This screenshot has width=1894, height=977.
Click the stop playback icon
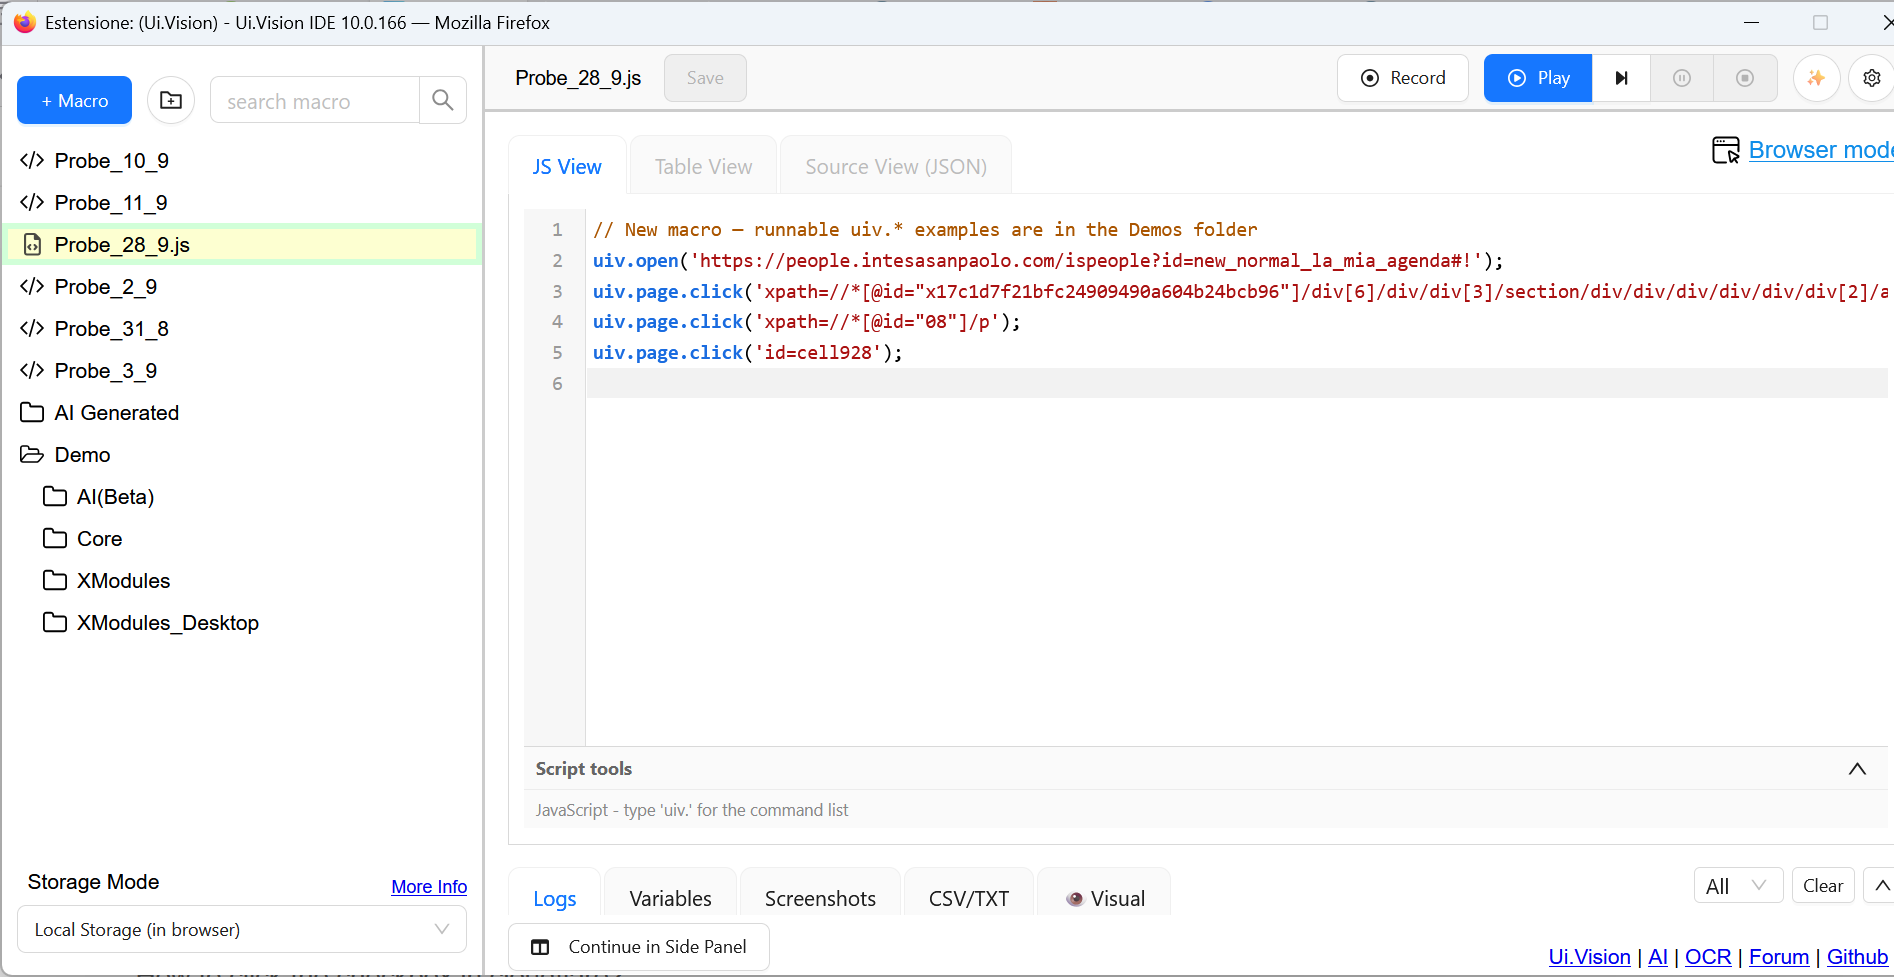click(x=1745, y=78)
